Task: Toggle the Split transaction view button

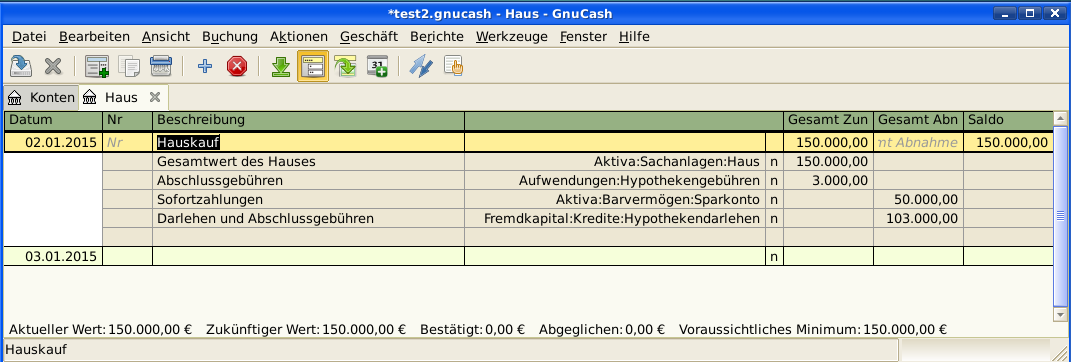Action: [313, 66]
